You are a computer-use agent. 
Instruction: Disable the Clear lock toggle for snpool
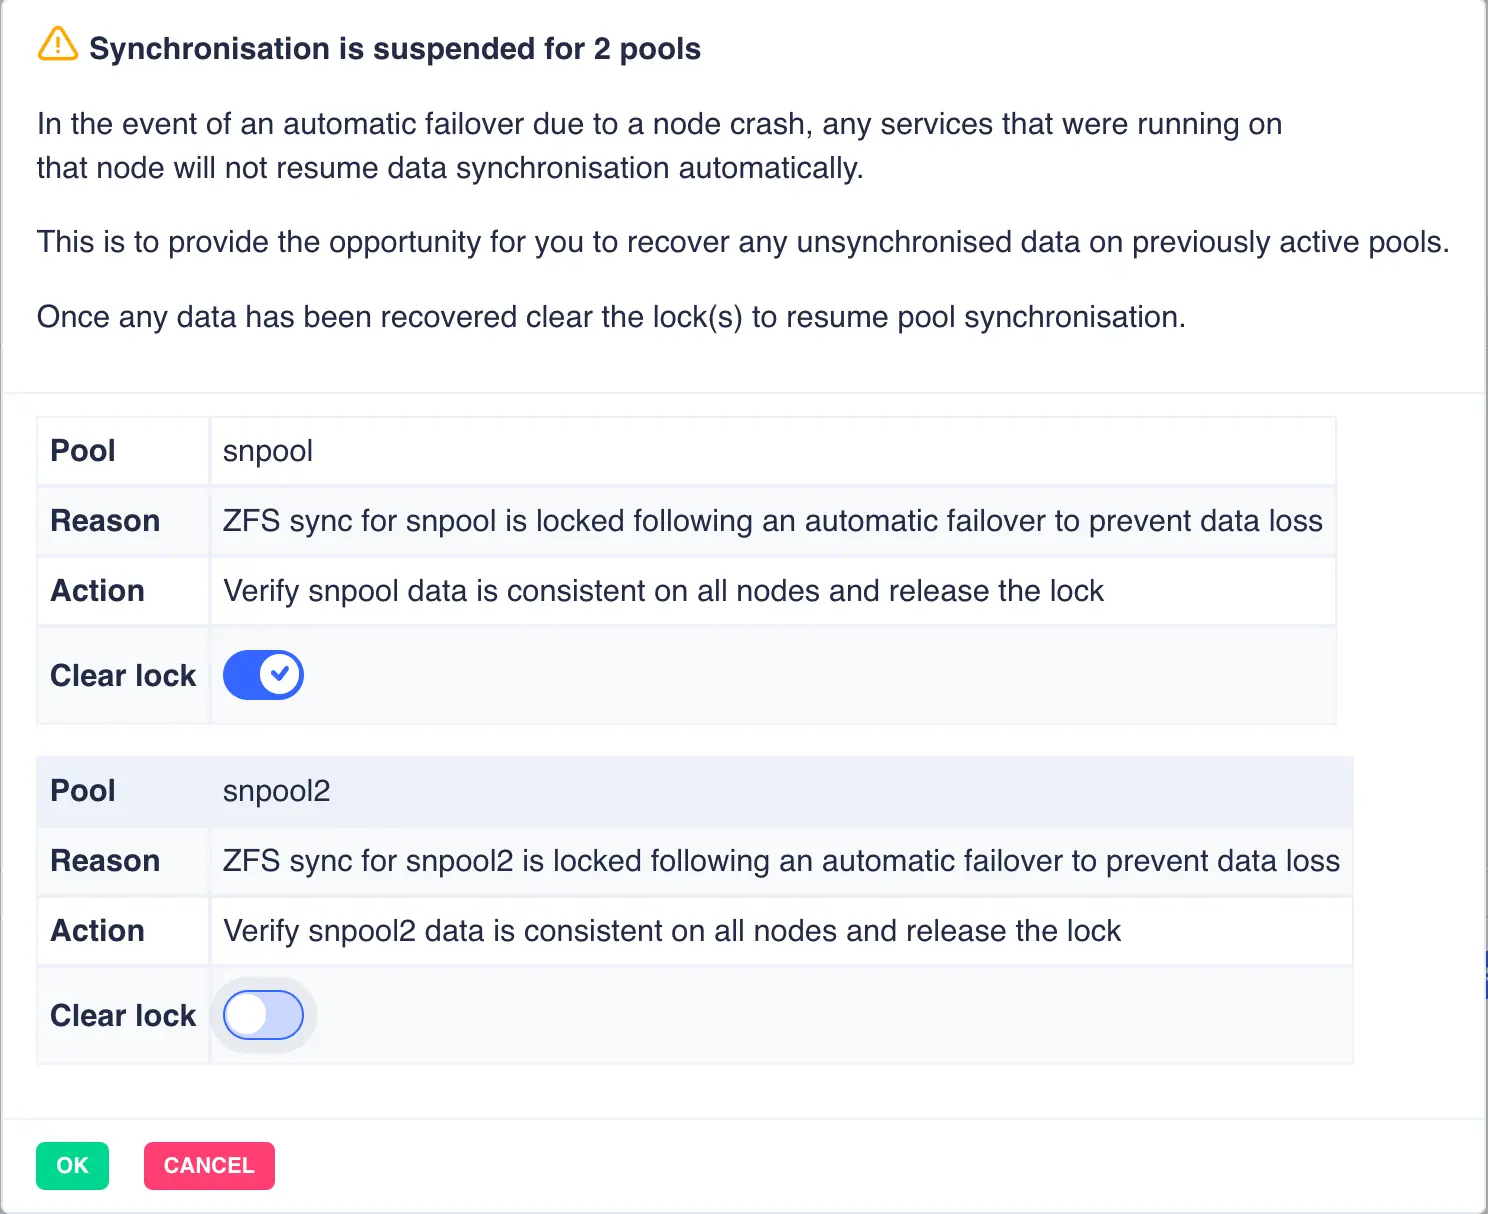click(x=263, y=675)
